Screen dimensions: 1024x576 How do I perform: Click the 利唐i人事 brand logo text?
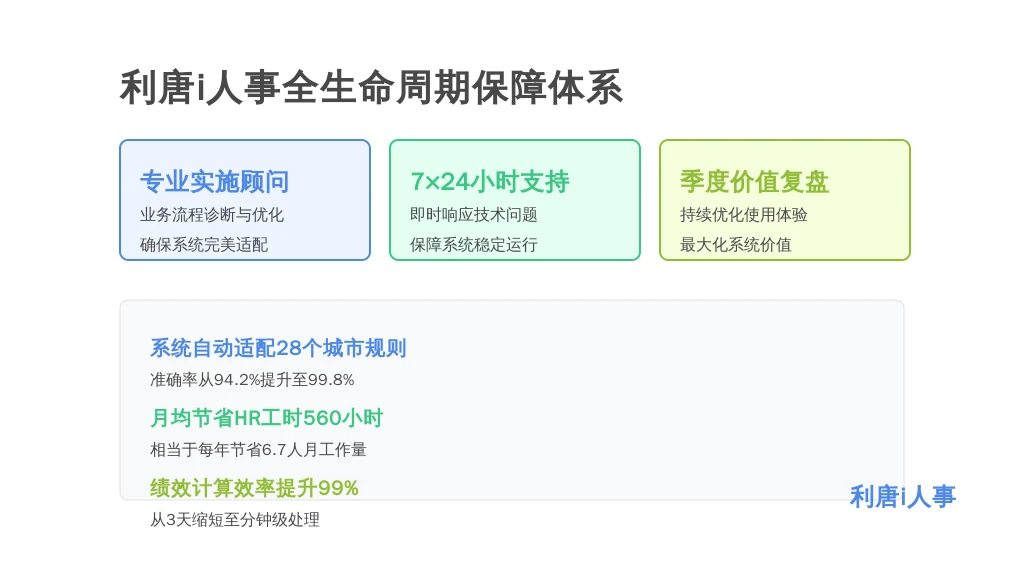tap(903, 497)
